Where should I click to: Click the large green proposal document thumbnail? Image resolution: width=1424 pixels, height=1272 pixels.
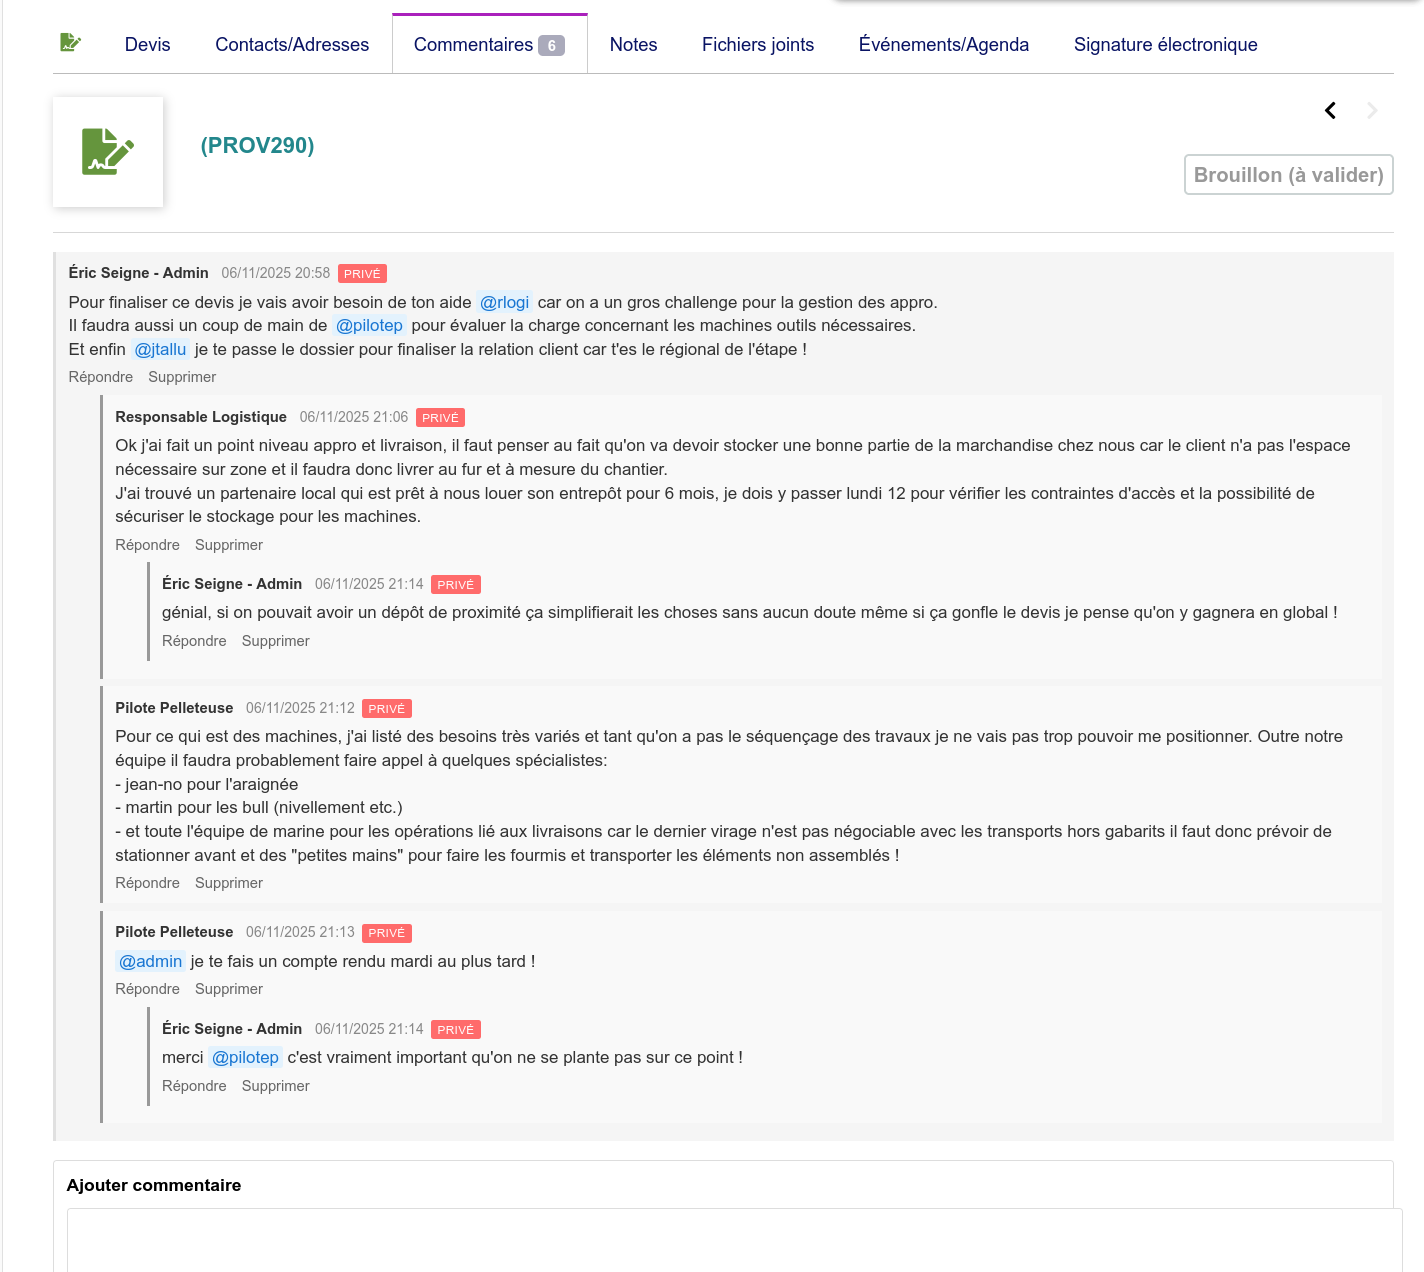click(108, 152)
